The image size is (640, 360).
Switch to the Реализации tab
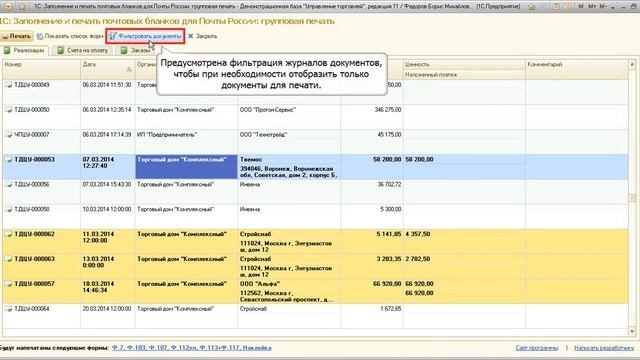coord(24,51)
